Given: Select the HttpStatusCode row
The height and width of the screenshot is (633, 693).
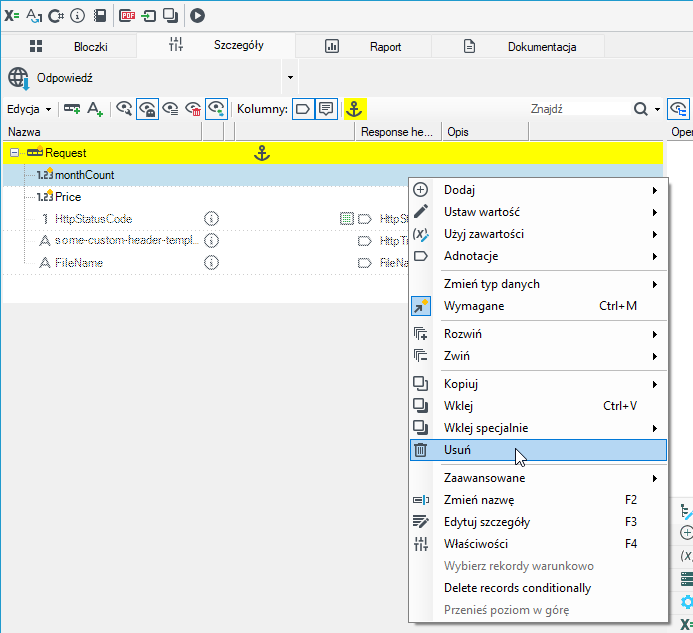Looking at the screenshot, I should pos(206,219).
